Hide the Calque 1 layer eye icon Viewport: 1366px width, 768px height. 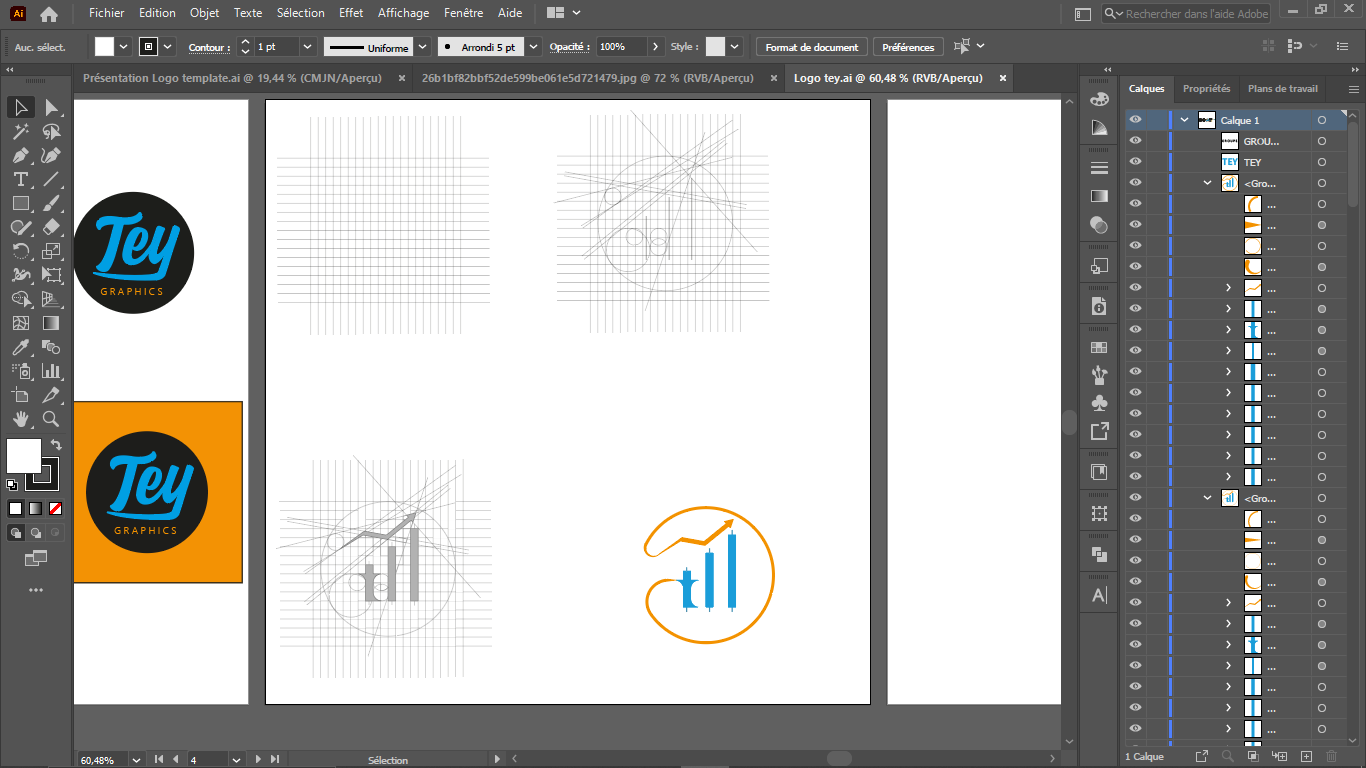[1135, 120]
